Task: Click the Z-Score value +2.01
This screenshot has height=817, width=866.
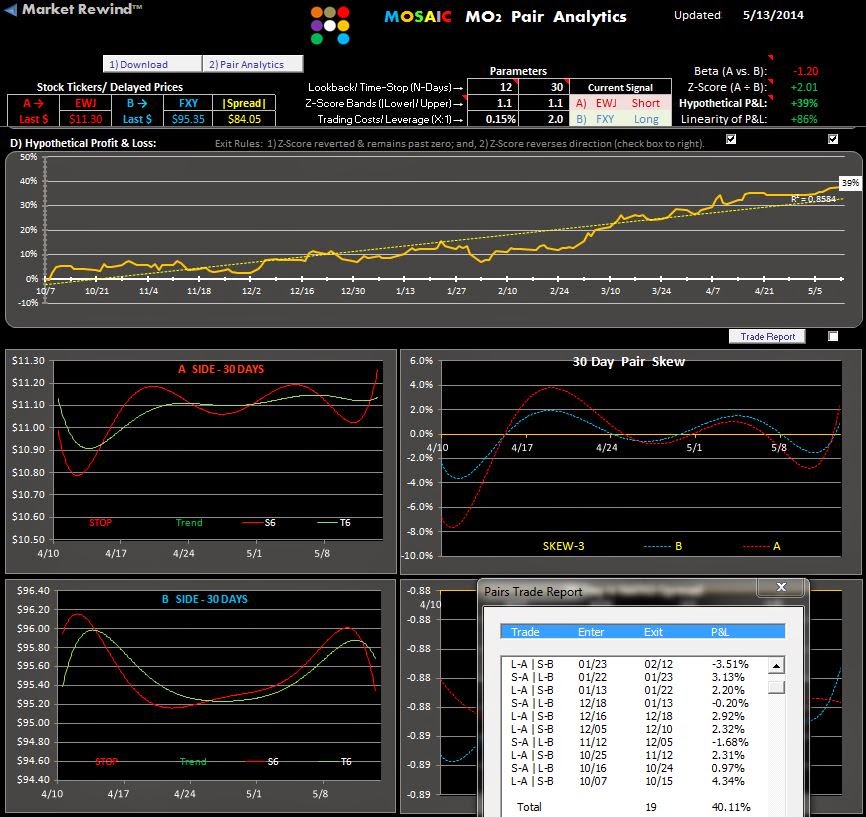Action: pyautogui.click(x=804, y=87)
